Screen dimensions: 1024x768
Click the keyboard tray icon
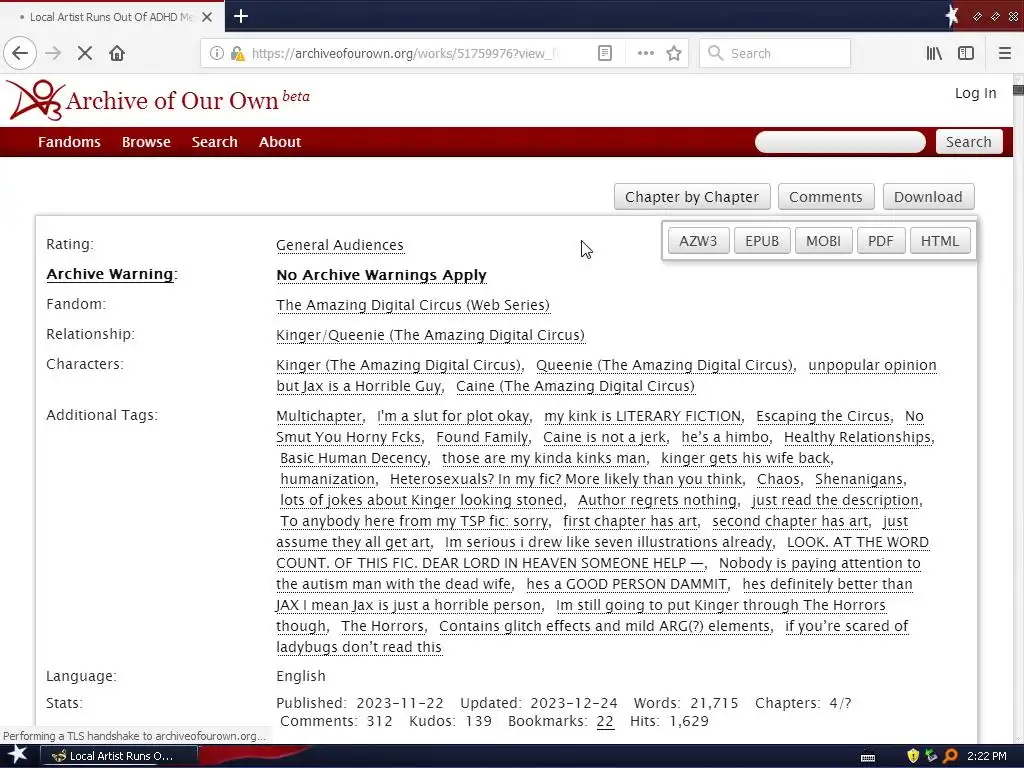868,757
